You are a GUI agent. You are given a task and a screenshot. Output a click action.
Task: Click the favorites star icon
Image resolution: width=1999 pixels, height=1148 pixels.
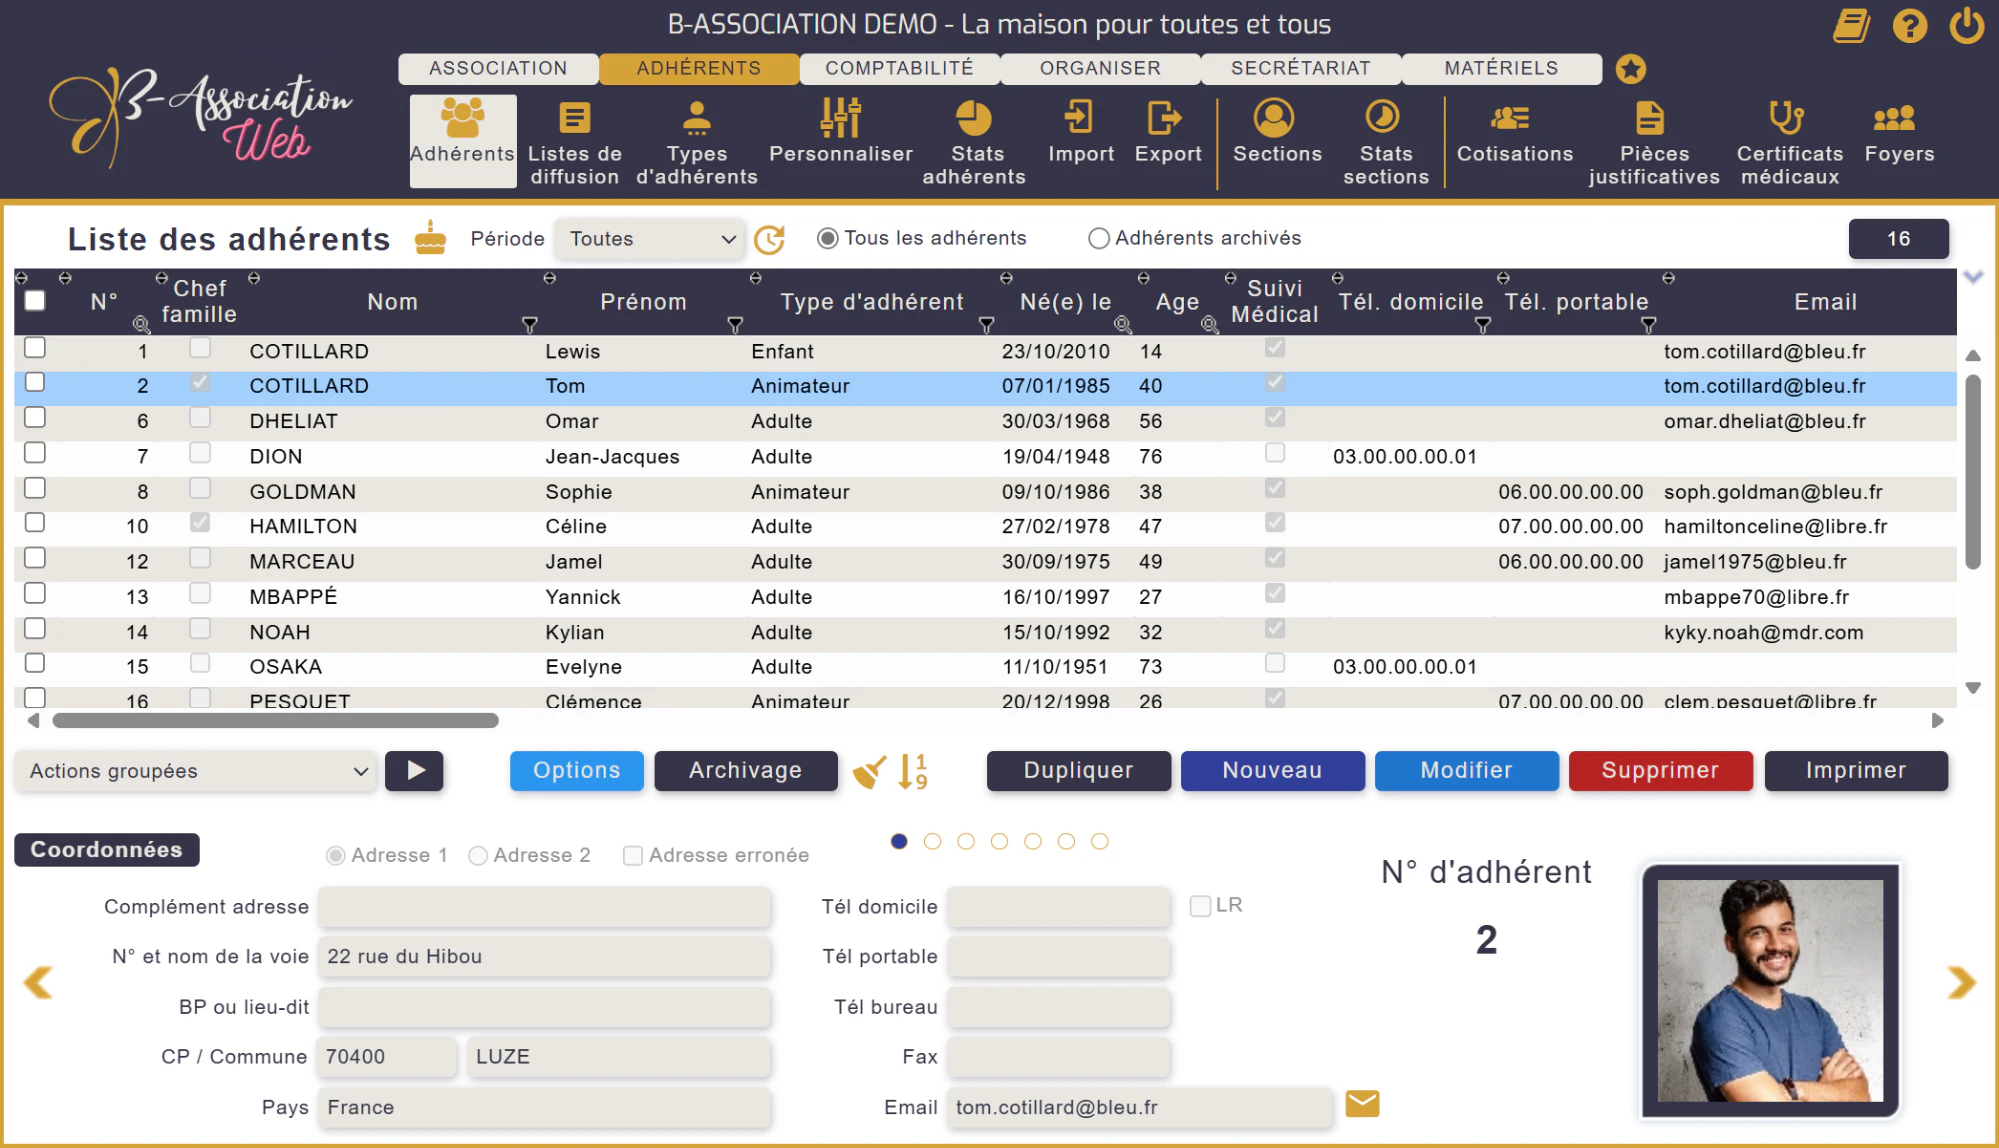click(1631, 69)
